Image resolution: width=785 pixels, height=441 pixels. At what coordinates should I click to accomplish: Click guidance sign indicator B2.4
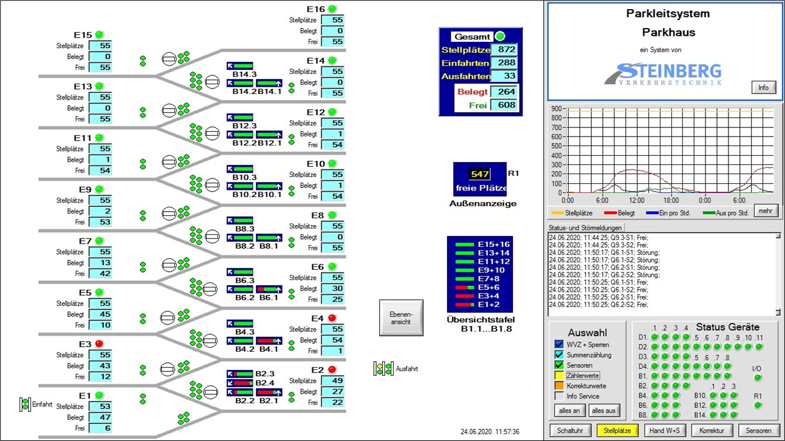coord(240,383)
